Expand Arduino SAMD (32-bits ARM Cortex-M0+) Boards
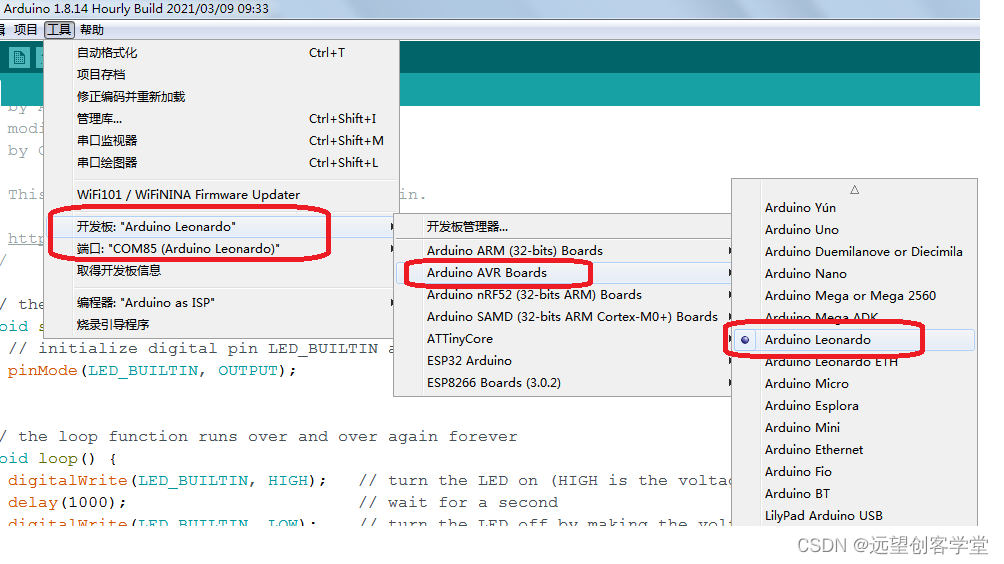 tap(563, 317)
